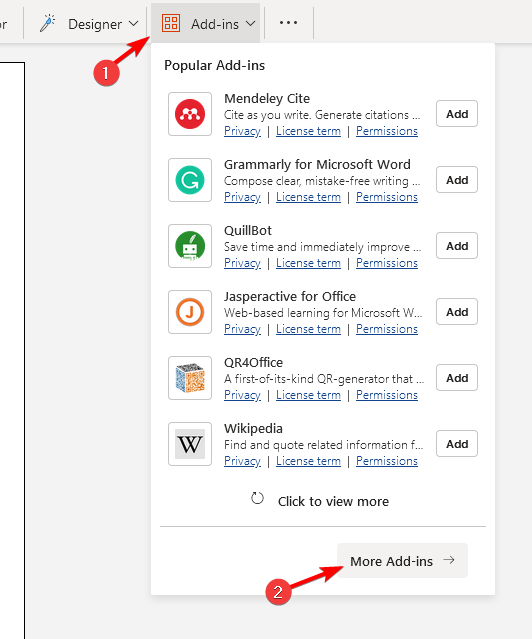Add the QuillBot add-in
The image size is (532, 639).
[x=457, y=246]
